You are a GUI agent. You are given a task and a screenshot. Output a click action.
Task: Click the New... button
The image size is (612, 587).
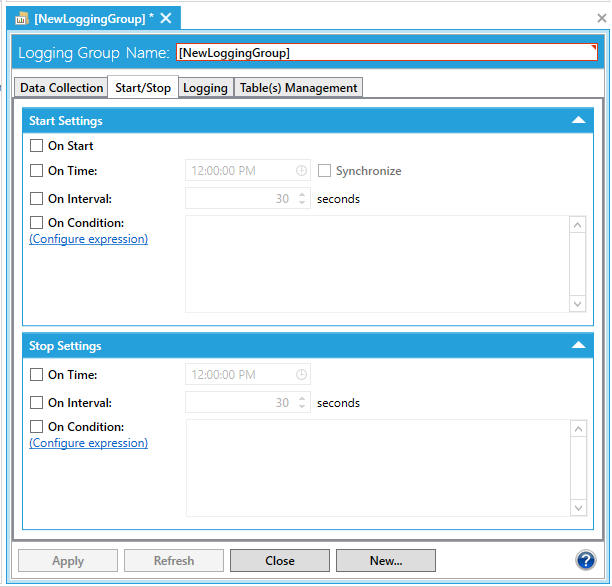coord(386,560)
